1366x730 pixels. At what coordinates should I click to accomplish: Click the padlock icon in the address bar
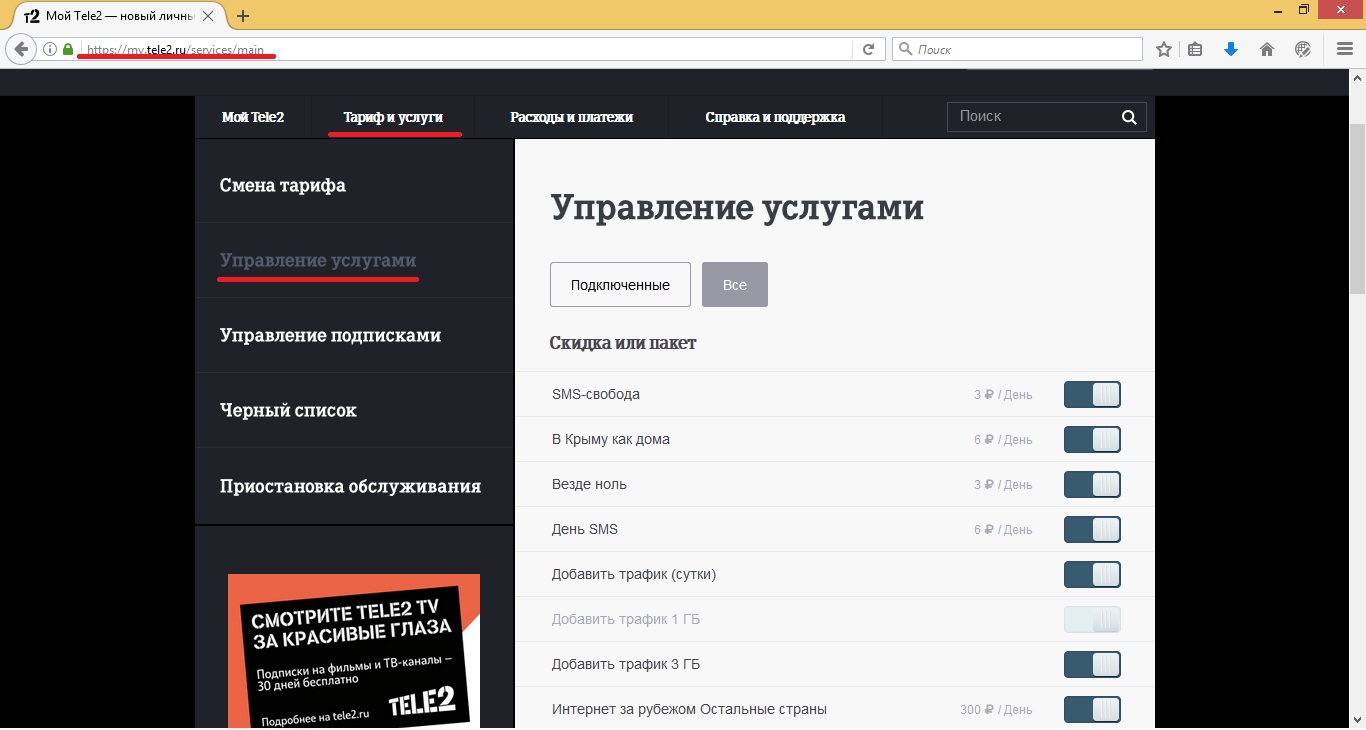[66, 47]
